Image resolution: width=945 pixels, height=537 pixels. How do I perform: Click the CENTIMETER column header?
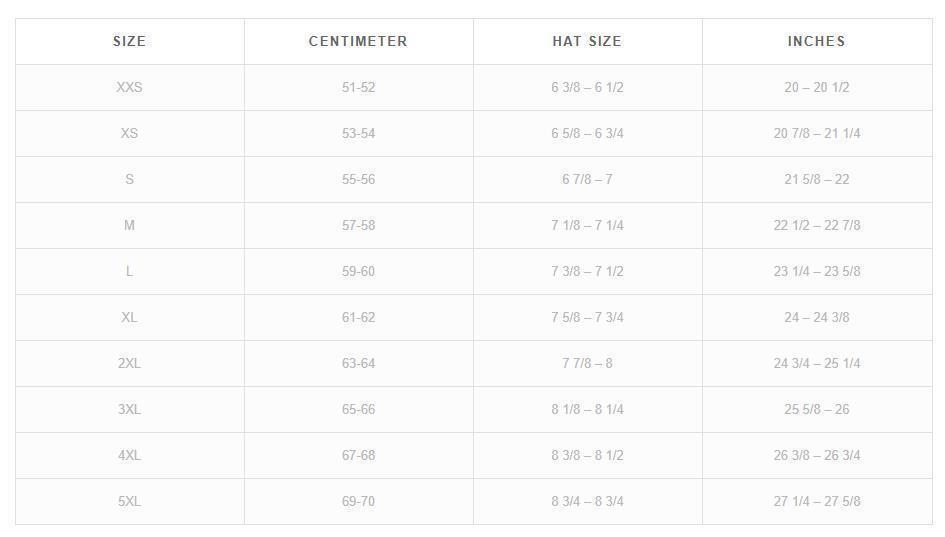click(358, 41)
